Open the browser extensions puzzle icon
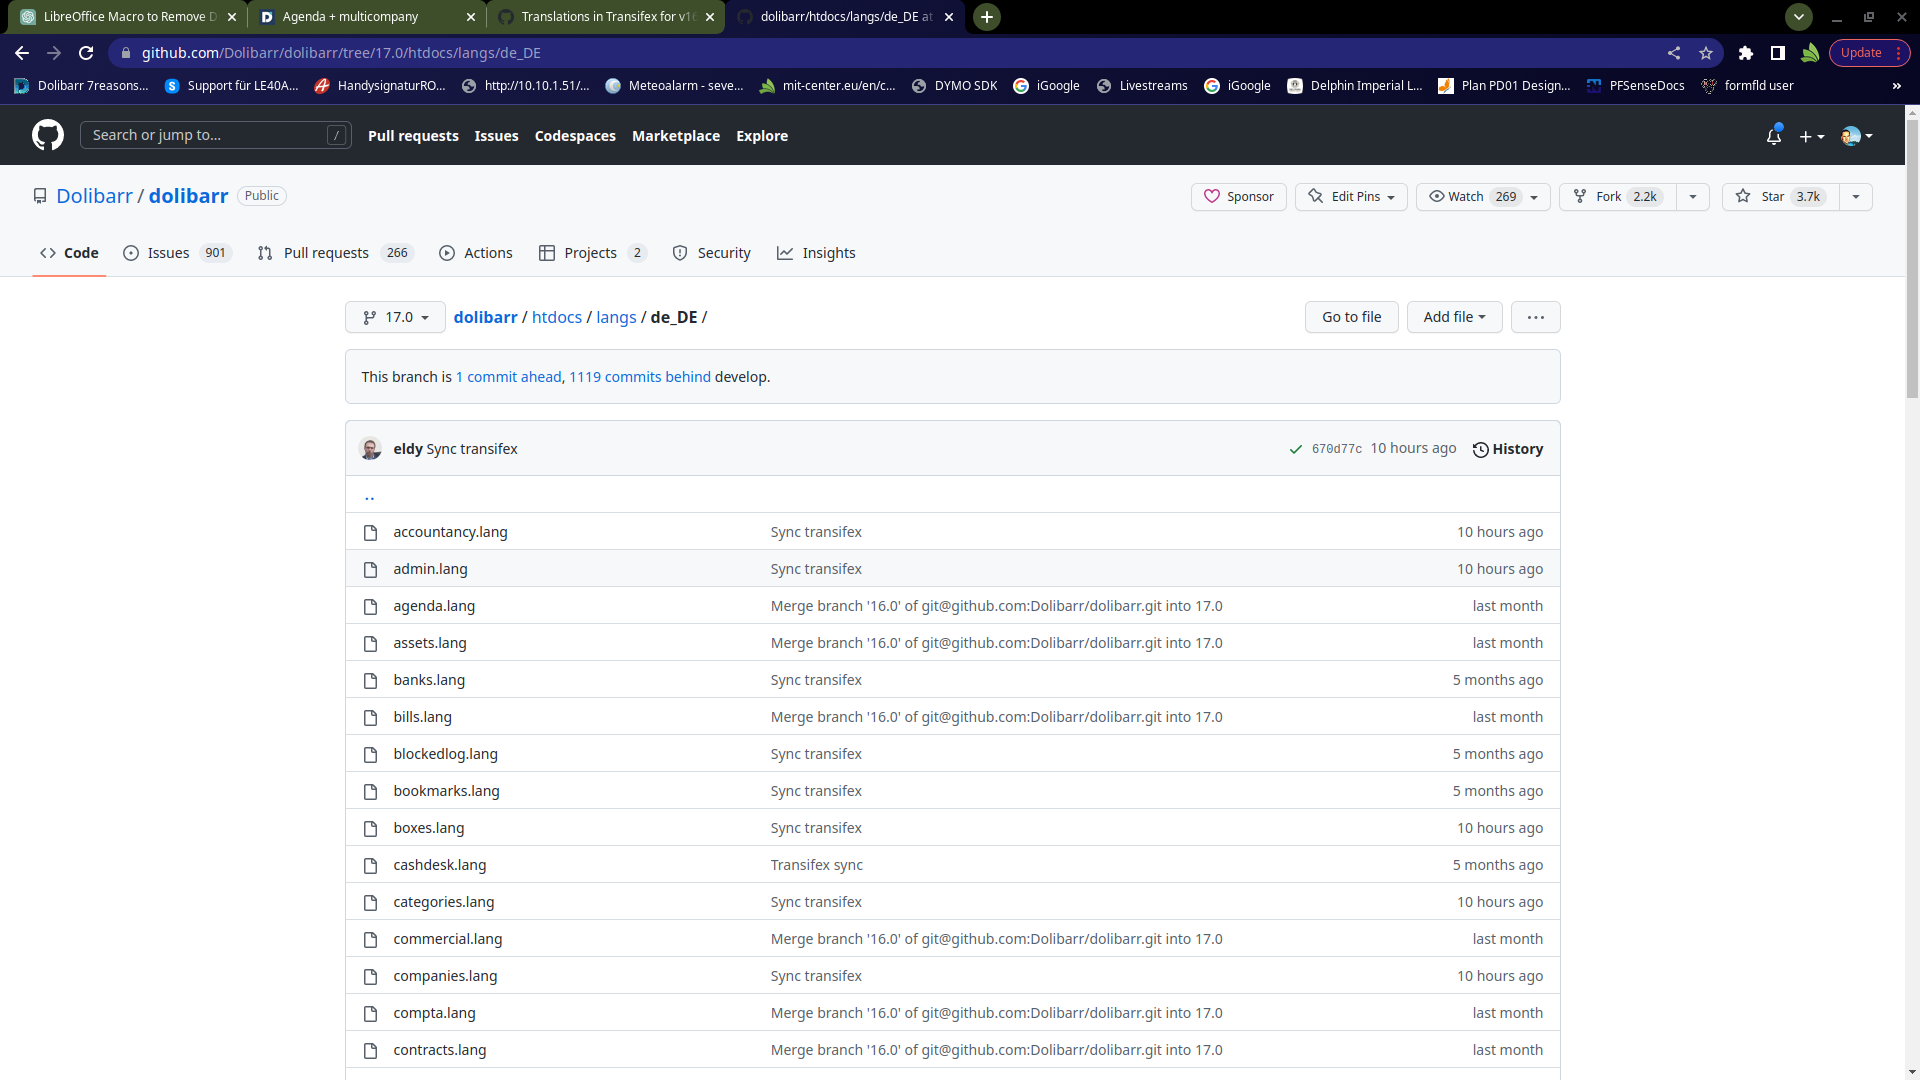This screenshot has width=1920, height=1080. (1745, 53)
